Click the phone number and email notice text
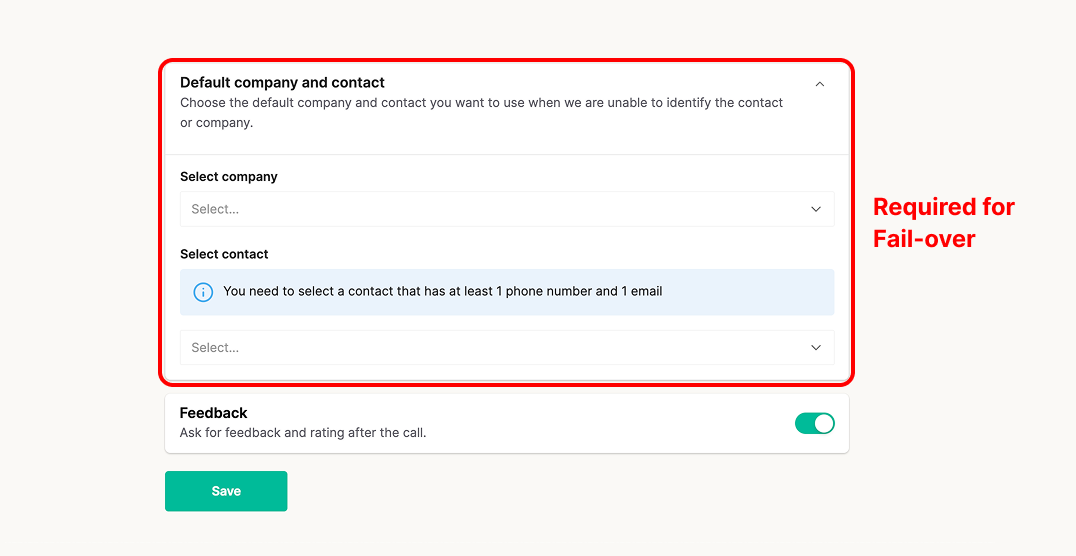 pyautogui.click(x=442, y=291)
